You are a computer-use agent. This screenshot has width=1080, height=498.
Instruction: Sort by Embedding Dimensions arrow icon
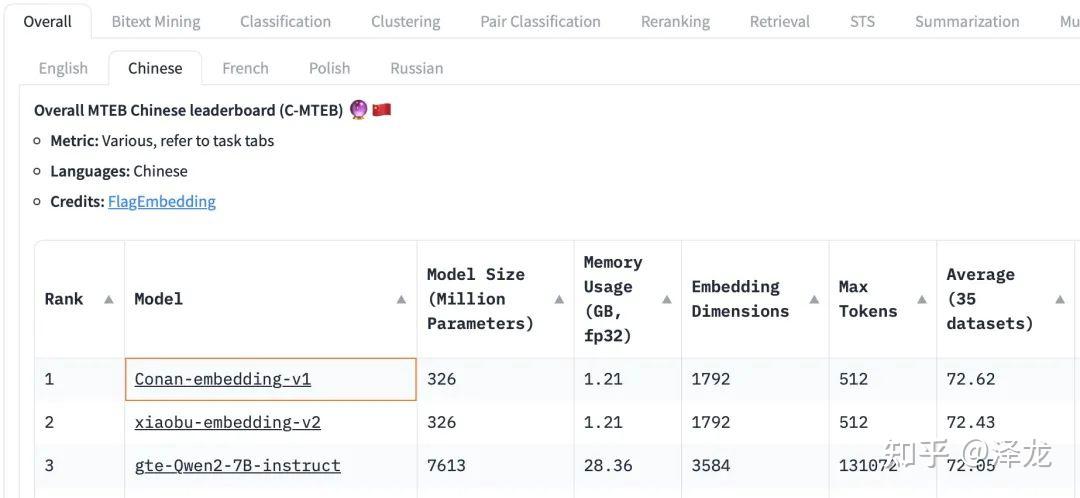[814, 299]
